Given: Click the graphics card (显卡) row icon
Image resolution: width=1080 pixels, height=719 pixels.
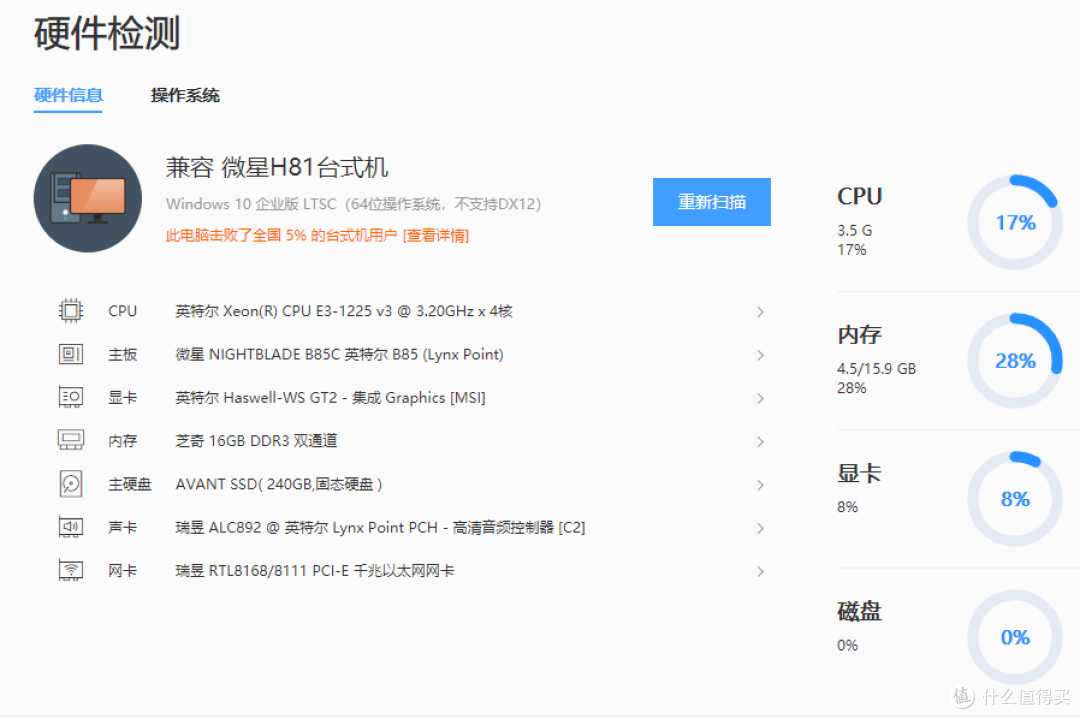Looking at the screenshot, I should coord(70,397).
